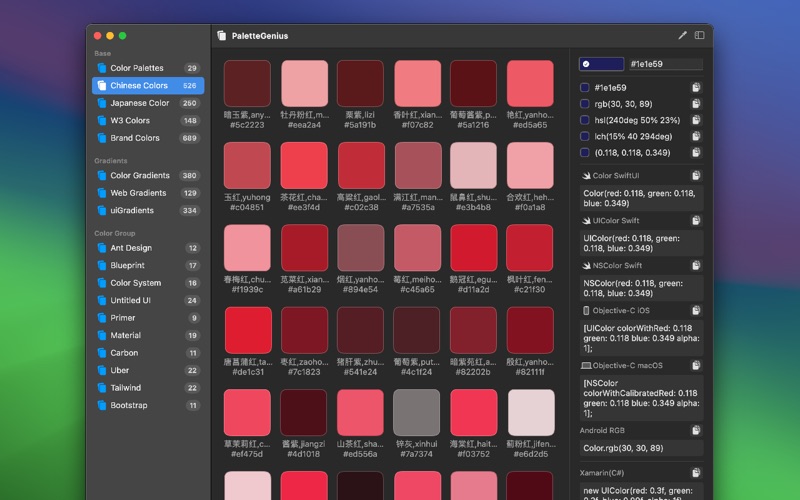Select the #ed5a65 color swatch
This screenshot has height=500, width=800.
(x=530, y=84)
